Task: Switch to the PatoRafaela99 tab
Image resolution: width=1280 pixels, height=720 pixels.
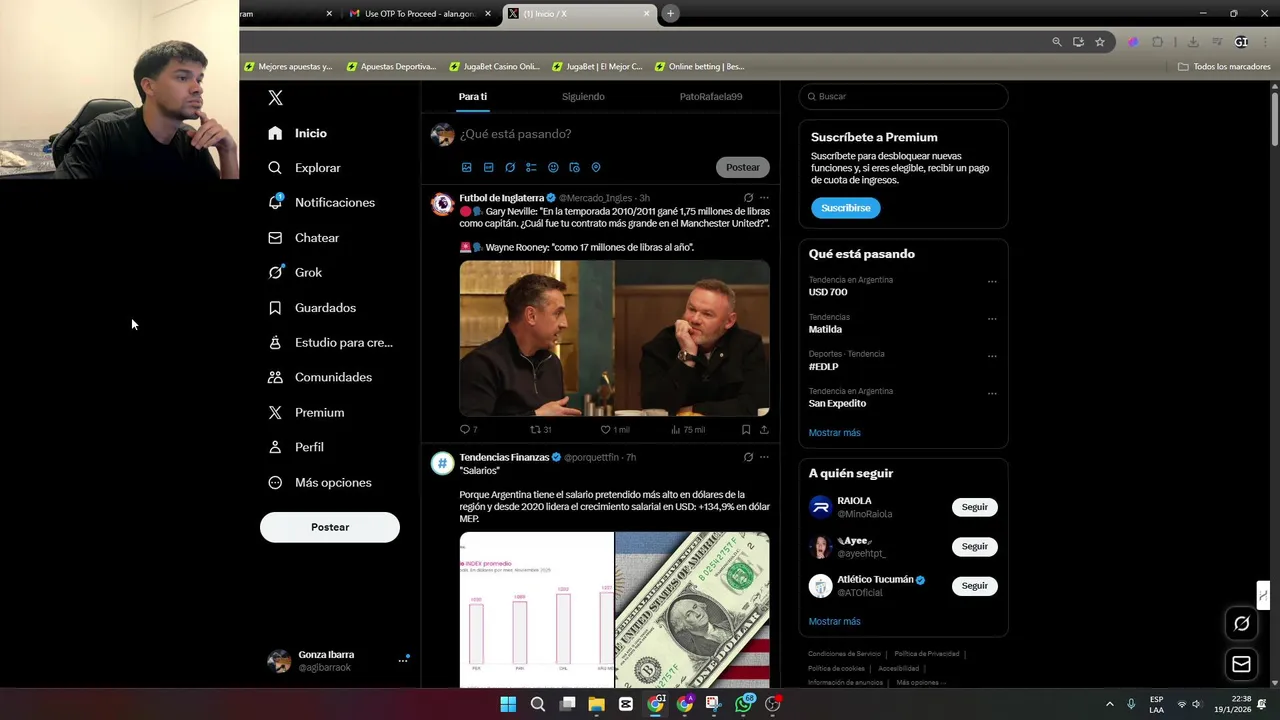Action: (711, 97)
